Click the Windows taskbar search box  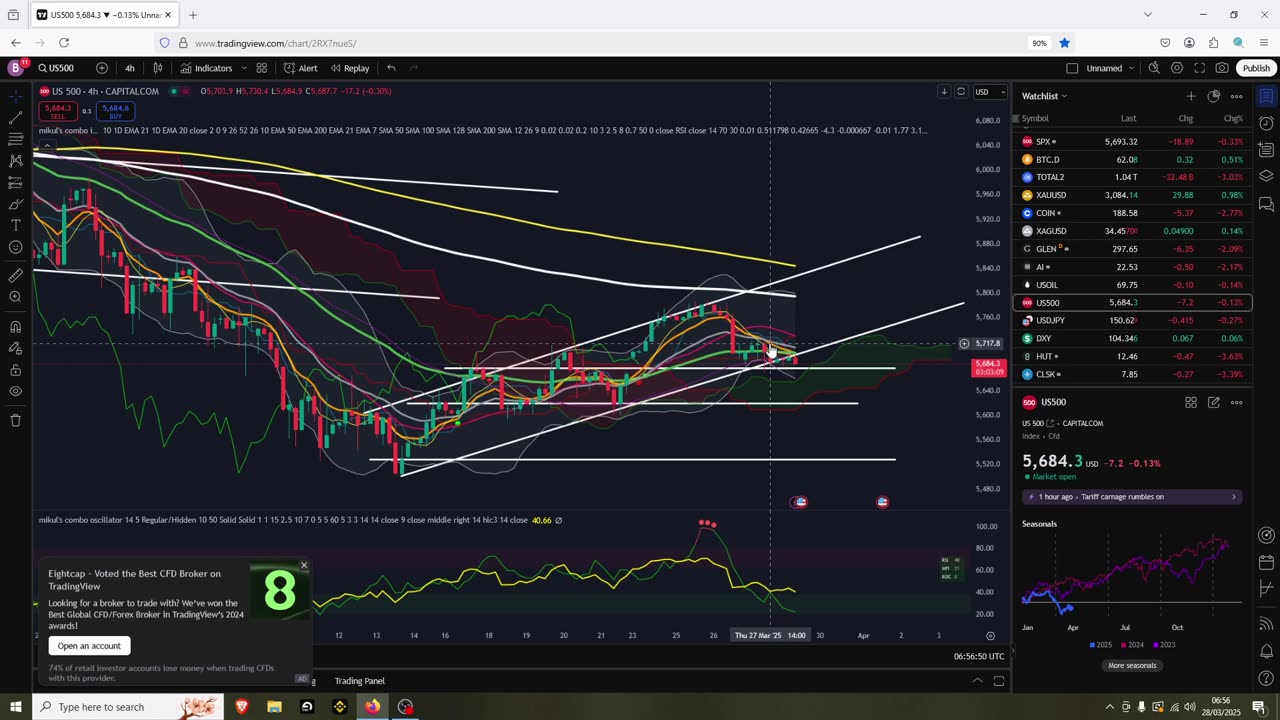pos(130,707)
